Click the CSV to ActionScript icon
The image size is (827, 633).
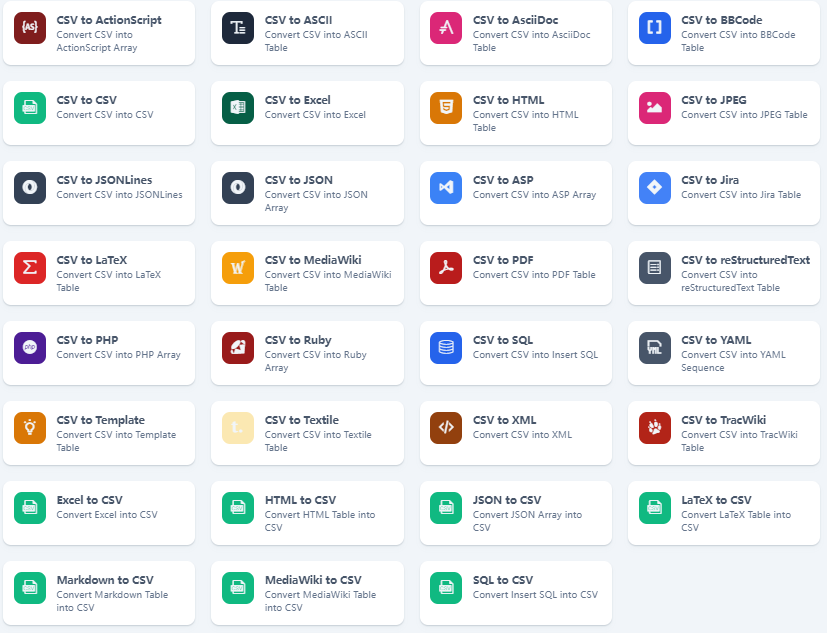pyautogui.click(x=30, y=27)
